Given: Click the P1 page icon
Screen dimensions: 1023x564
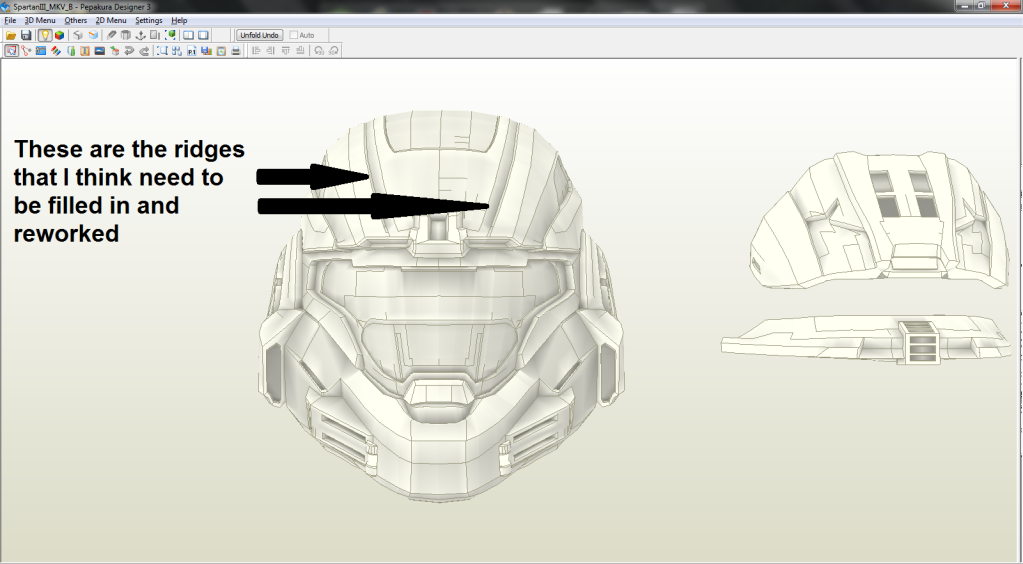Looking at the screenshot, I should [192, 51].
